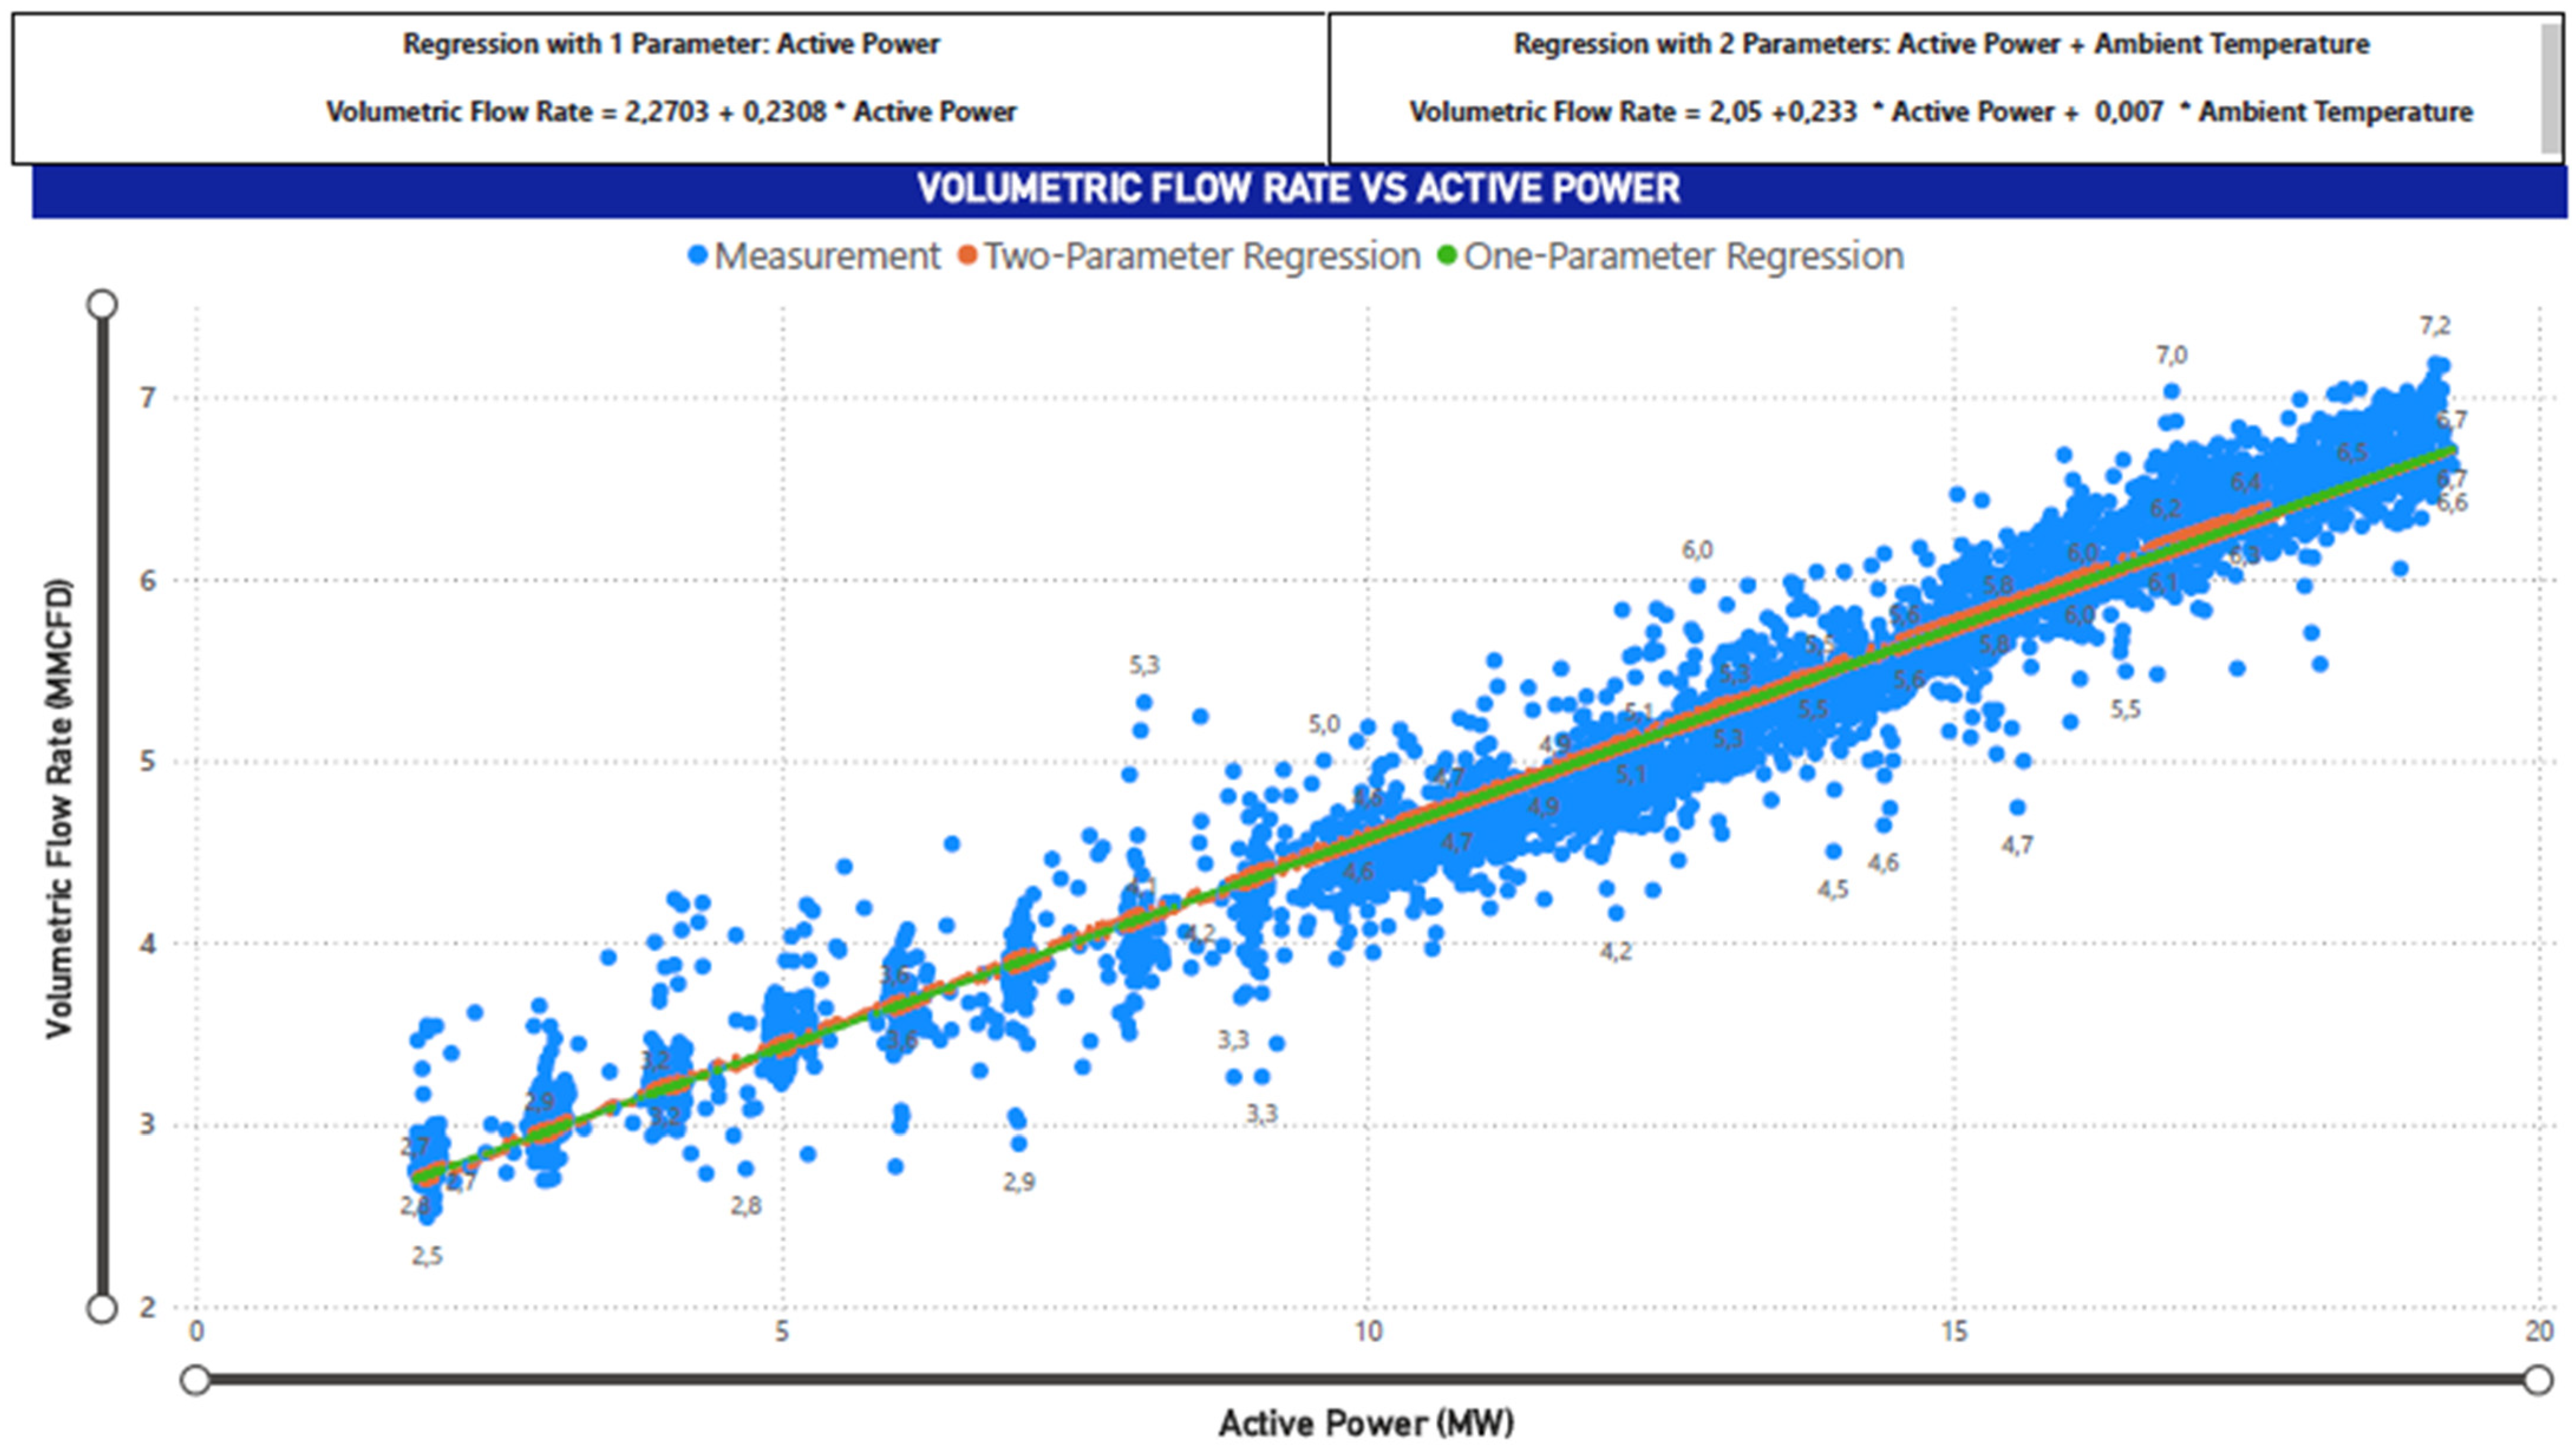Select the 'Regression with 1 Parameter' text box
Image resolution: width=2576 pixels, height=1449 pixels.
670,89
